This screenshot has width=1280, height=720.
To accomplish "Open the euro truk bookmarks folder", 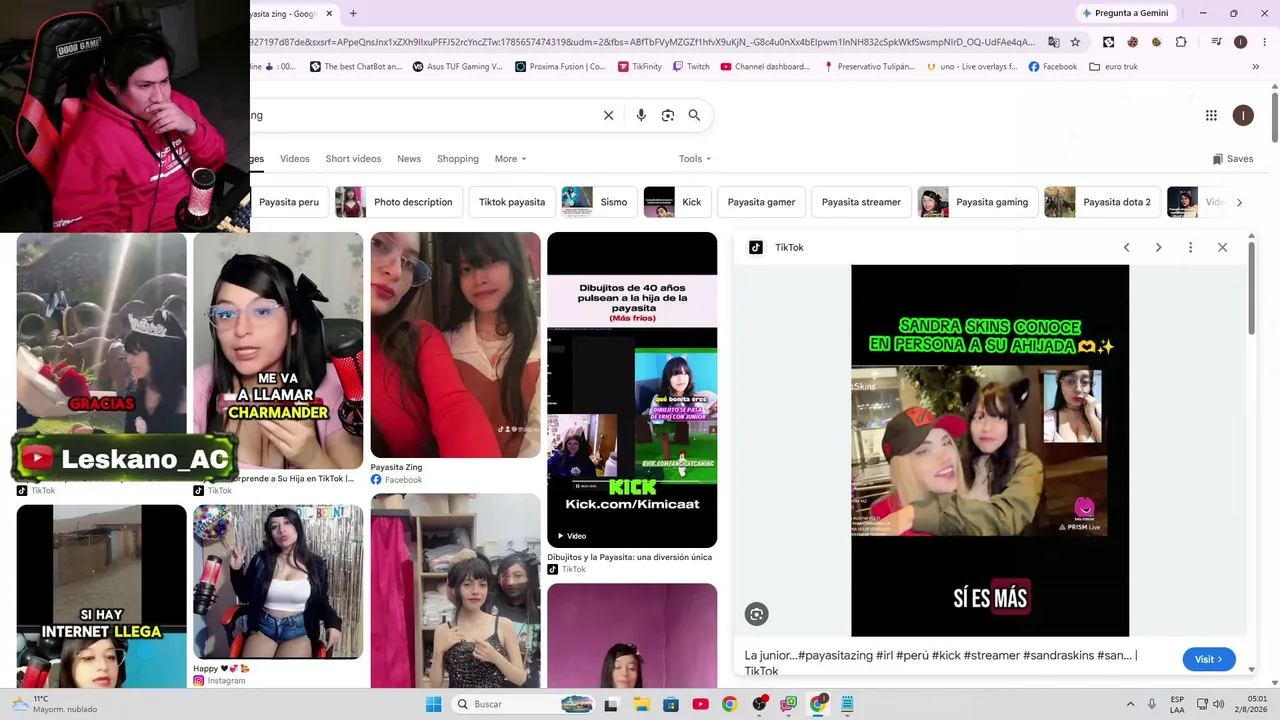I will (x=1113, y=67).
